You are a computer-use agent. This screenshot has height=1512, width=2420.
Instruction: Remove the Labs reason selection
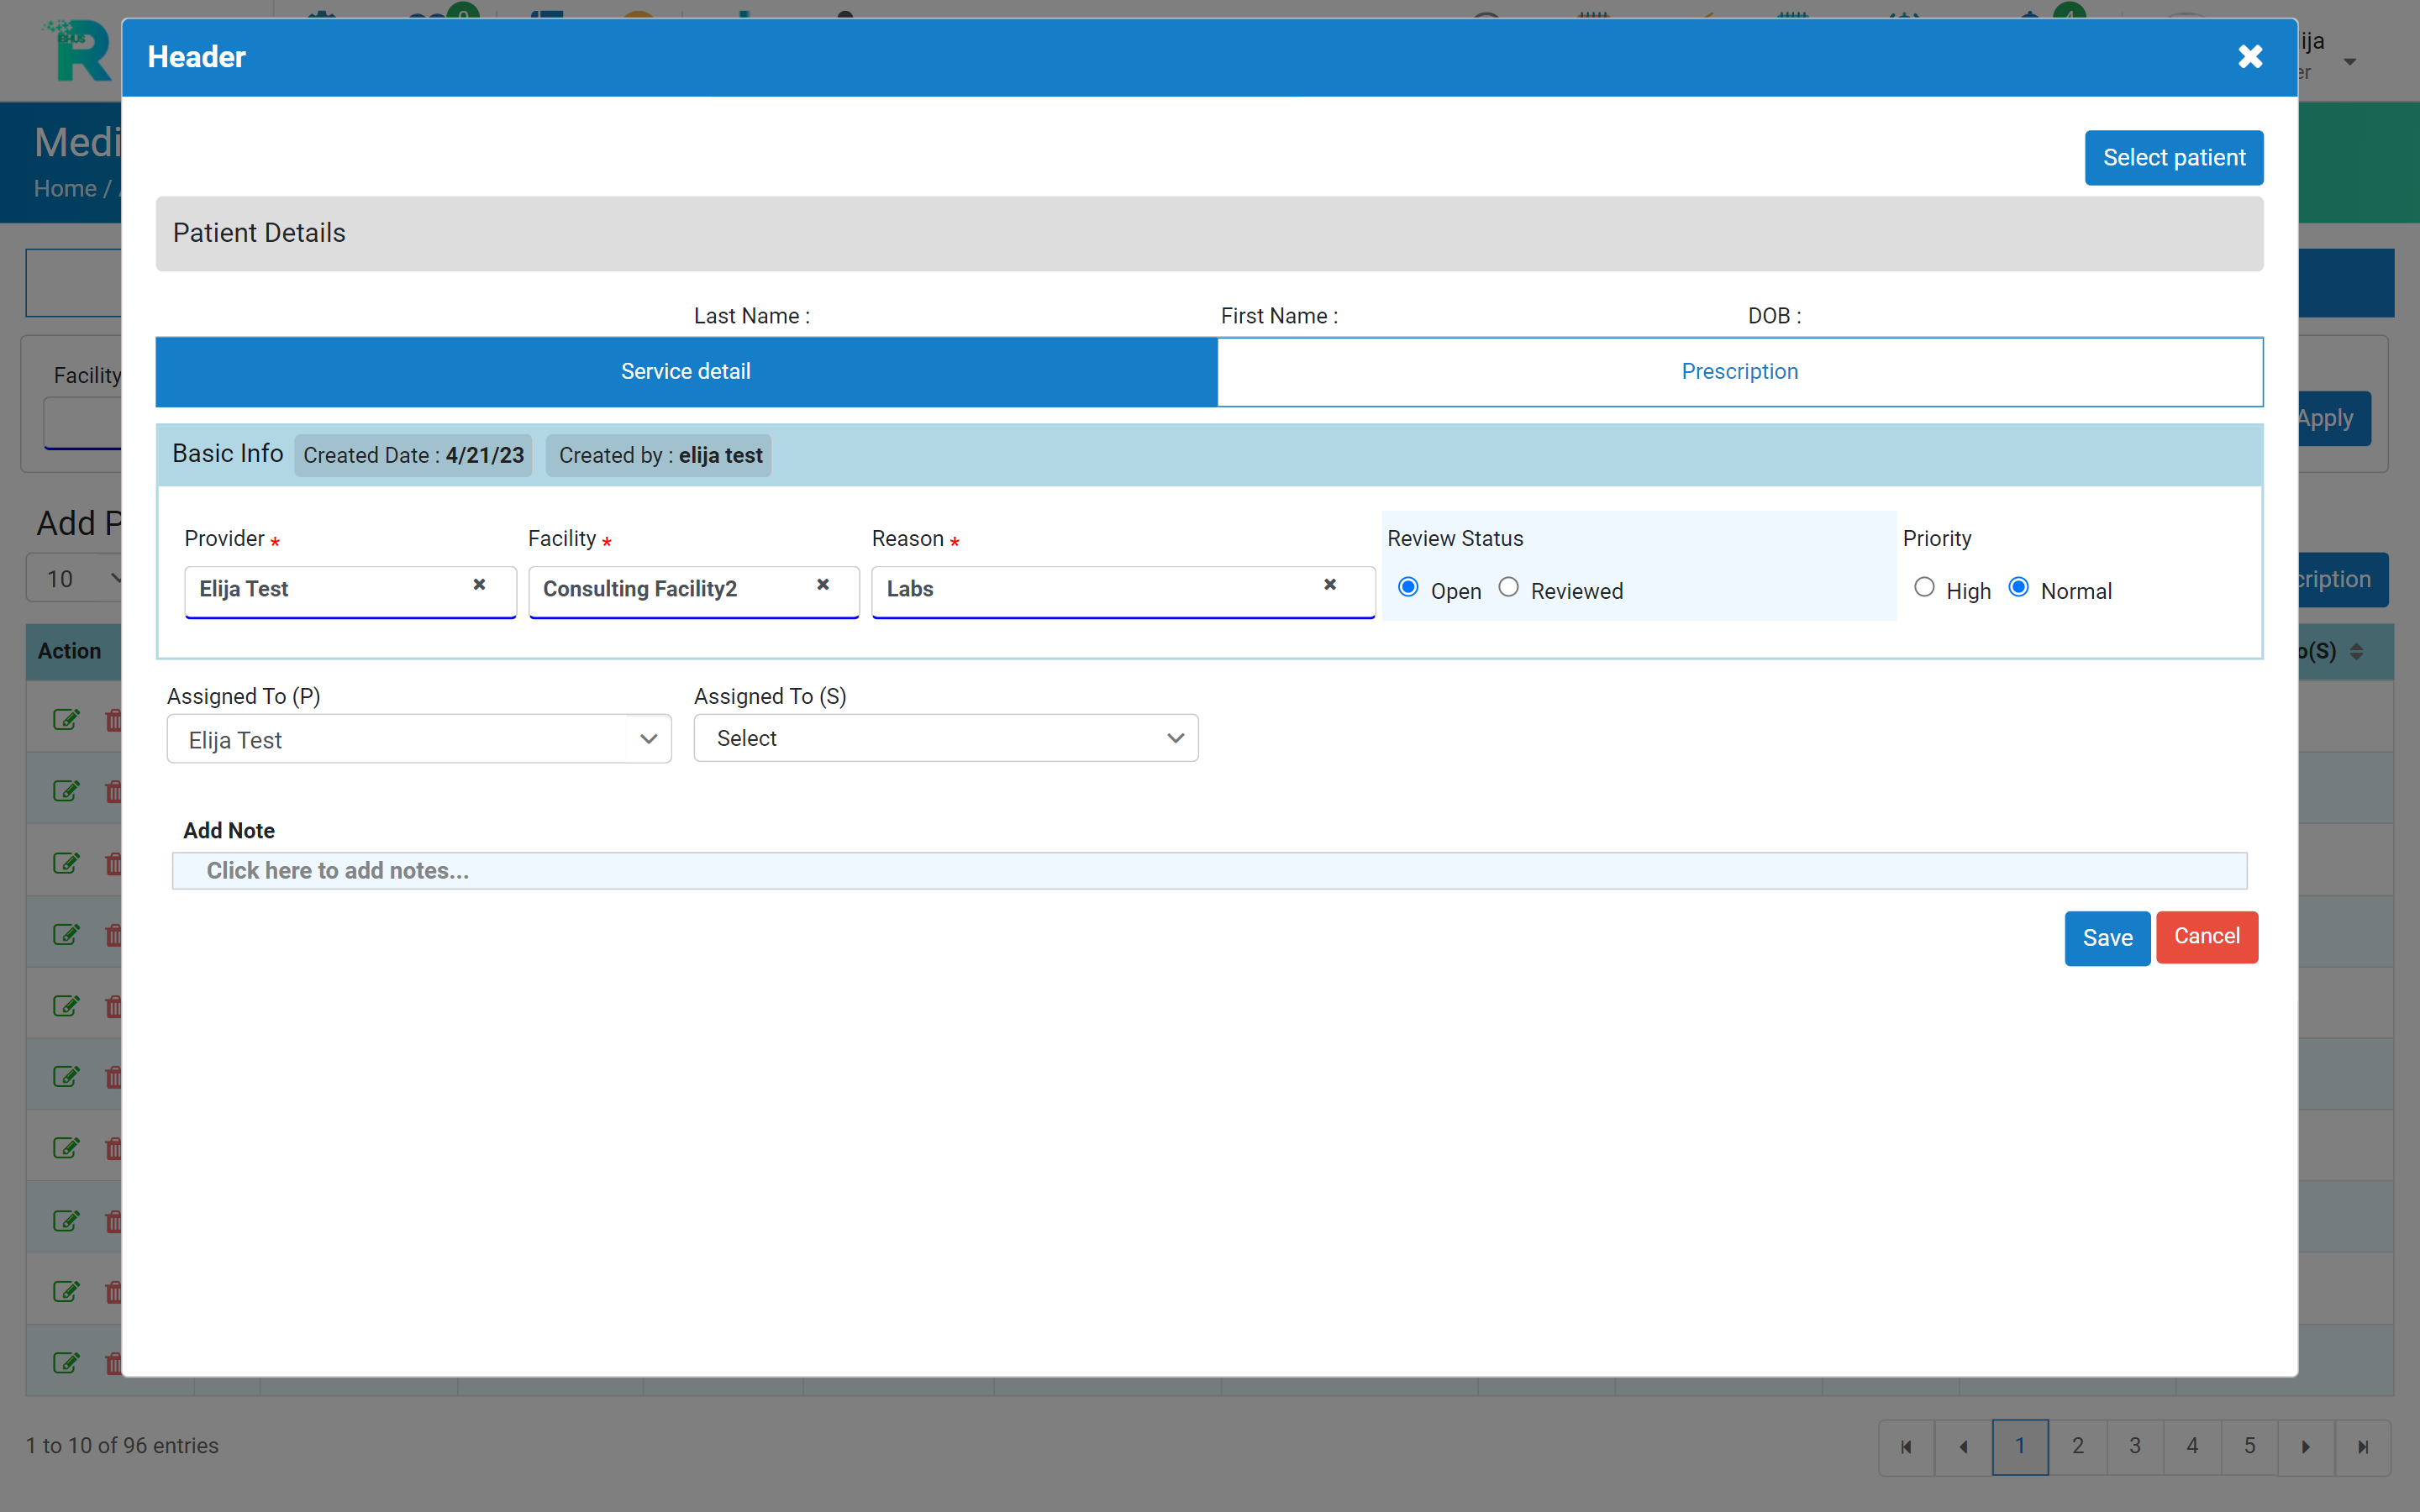click(x=1329, y=585)
